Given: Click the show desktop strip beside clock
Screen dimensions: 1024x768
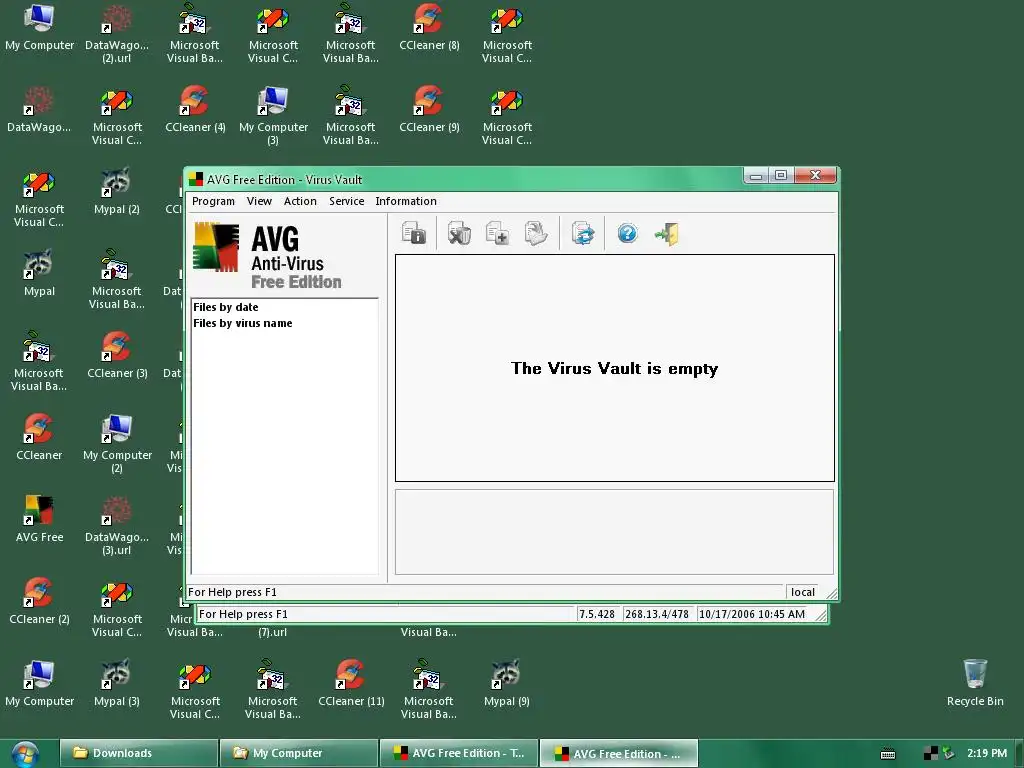Looking at the screenshot, I should [x=1020, y=753].
